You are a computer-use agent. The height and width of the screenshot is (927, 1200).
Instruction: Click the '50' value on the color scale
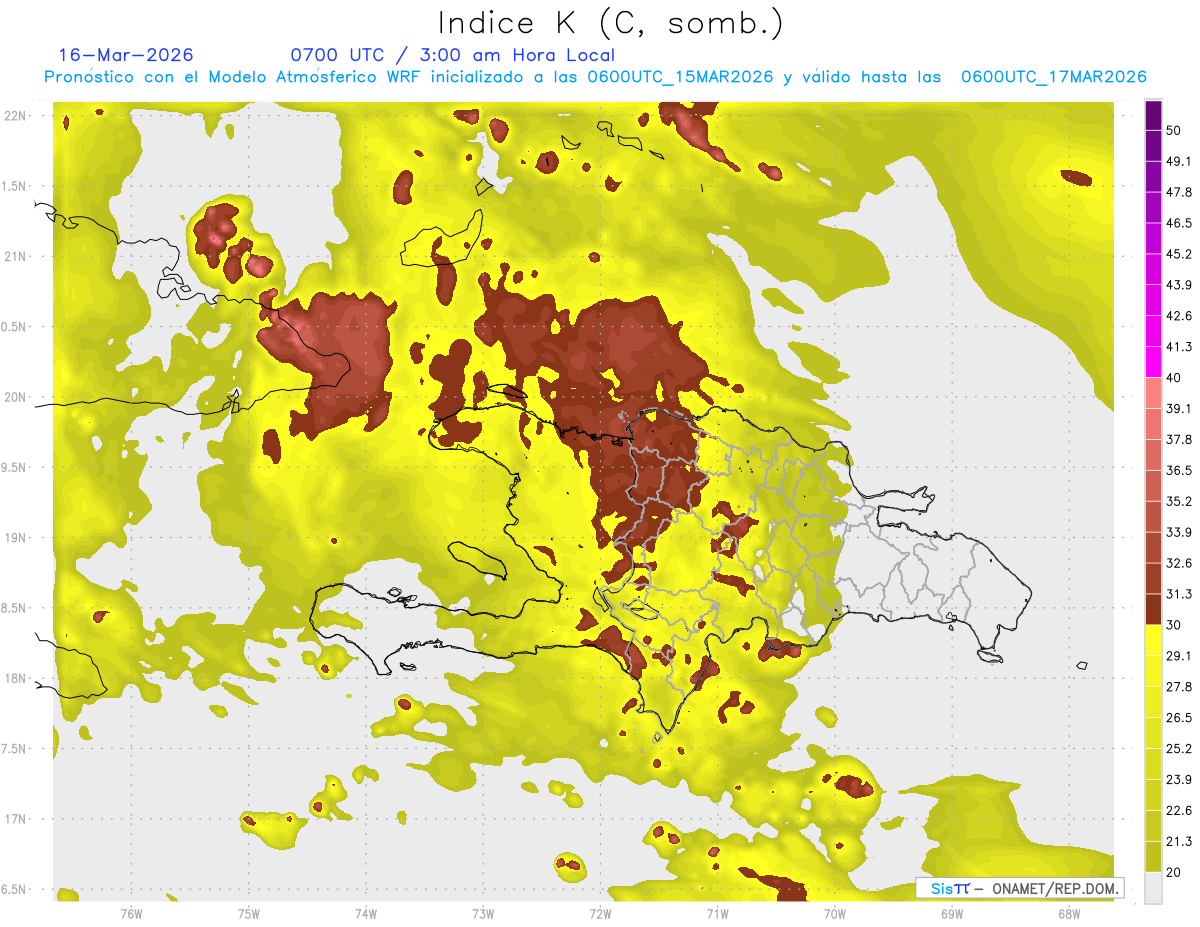tap(1174, 130)
